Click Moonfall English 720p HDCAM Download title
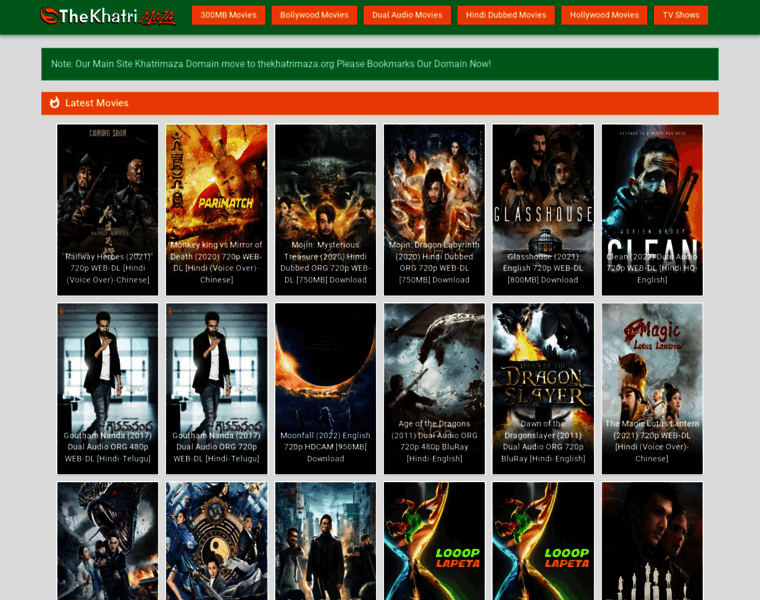 click(x=325, y=447)
